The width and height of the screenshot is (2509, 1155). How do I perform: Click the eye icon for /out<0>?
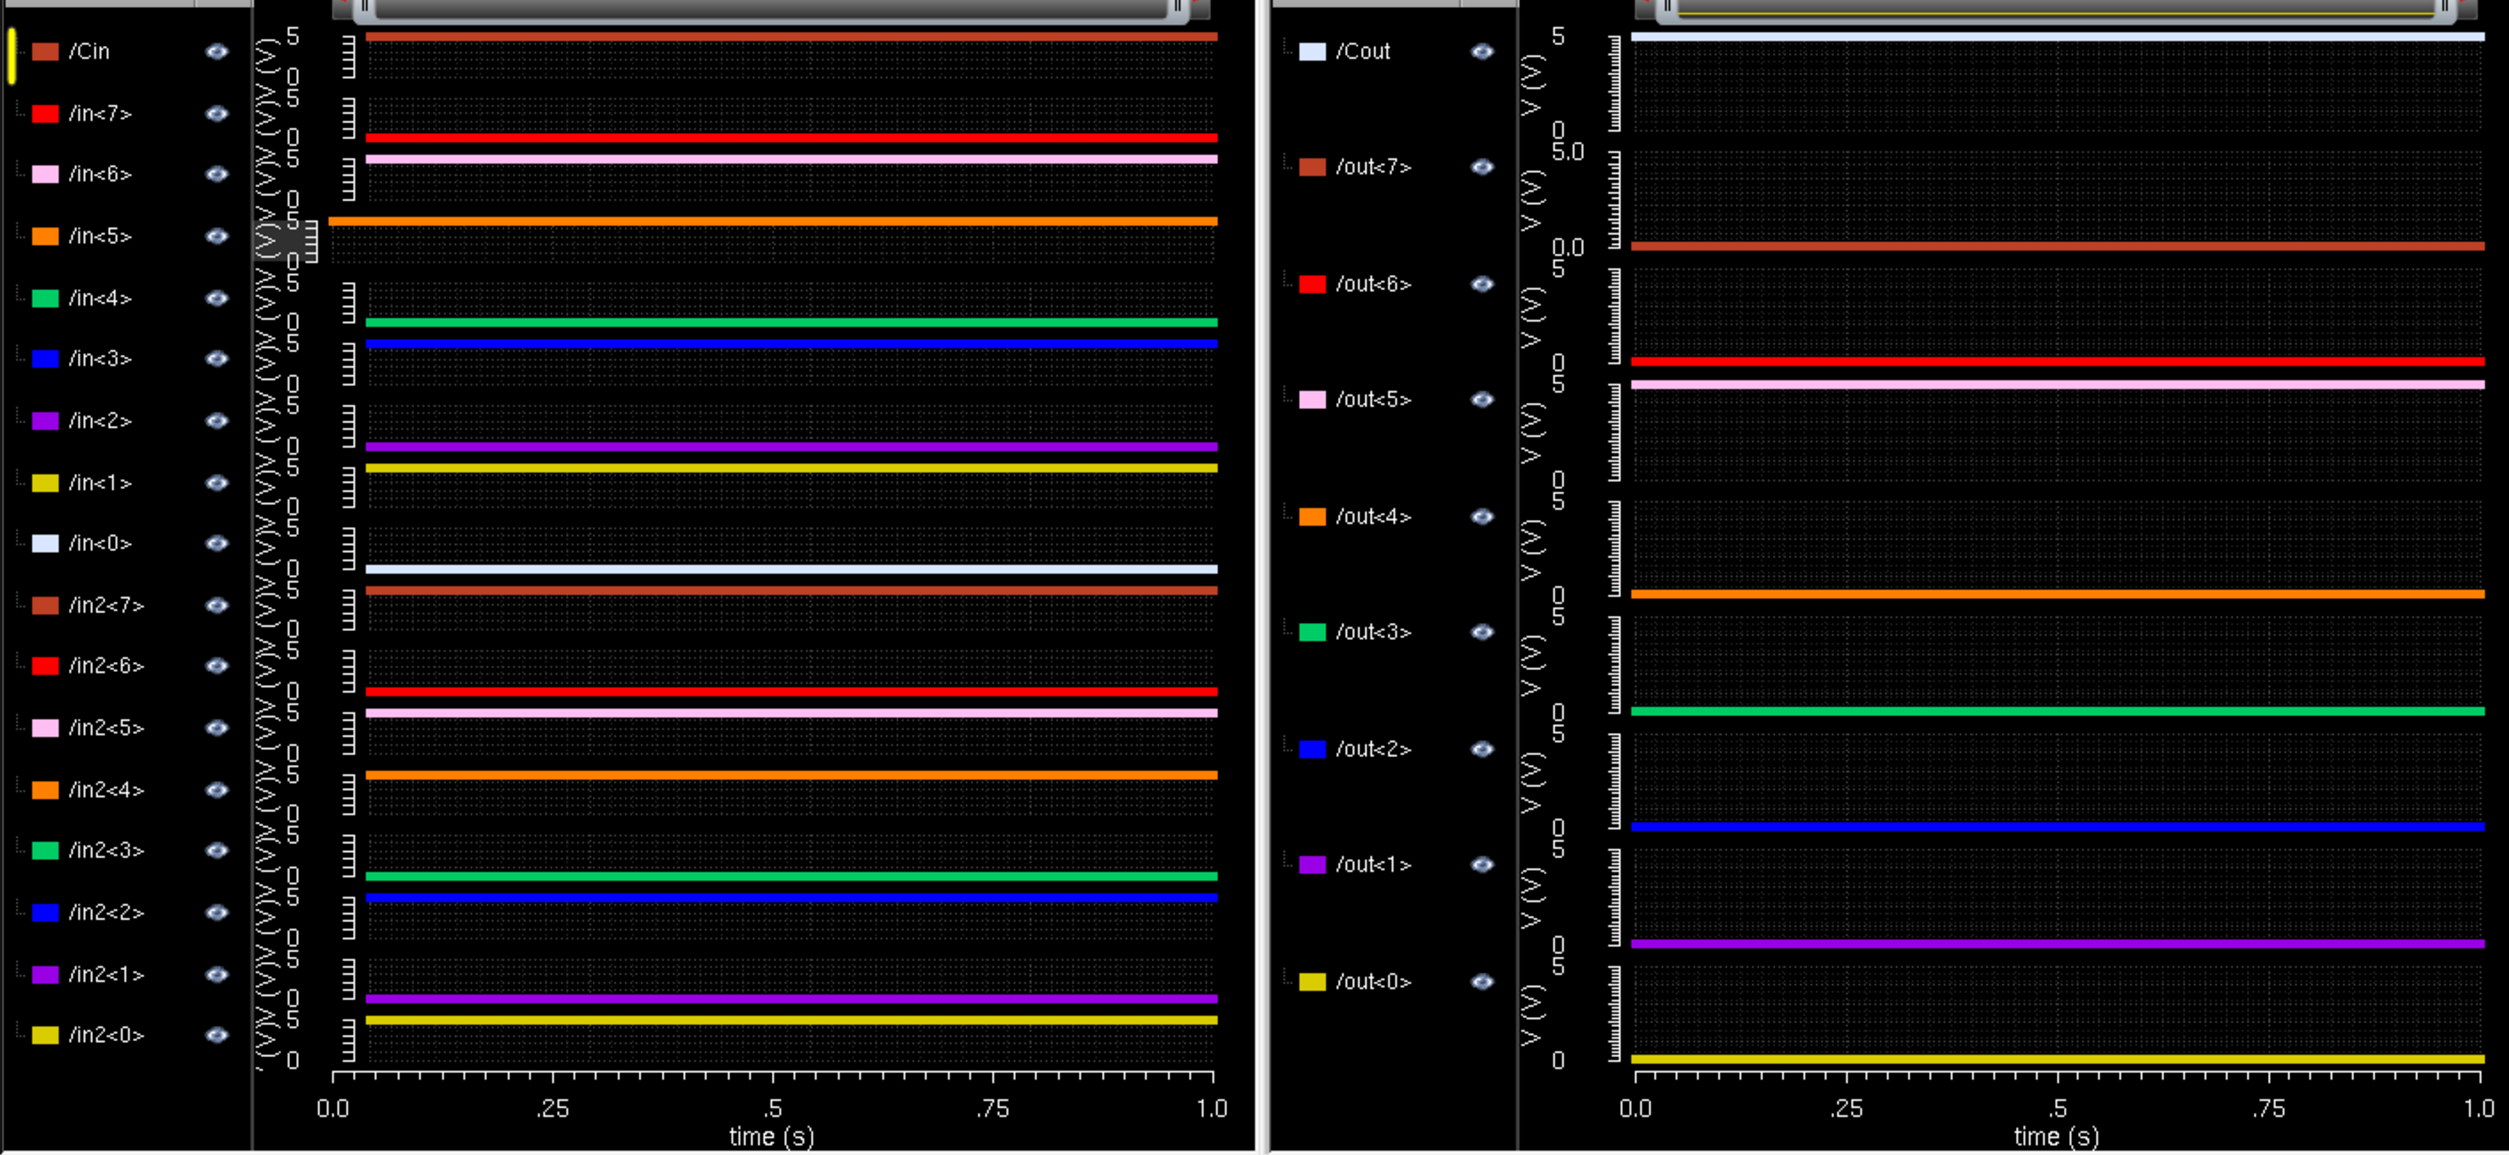(x=1482, y=982)
